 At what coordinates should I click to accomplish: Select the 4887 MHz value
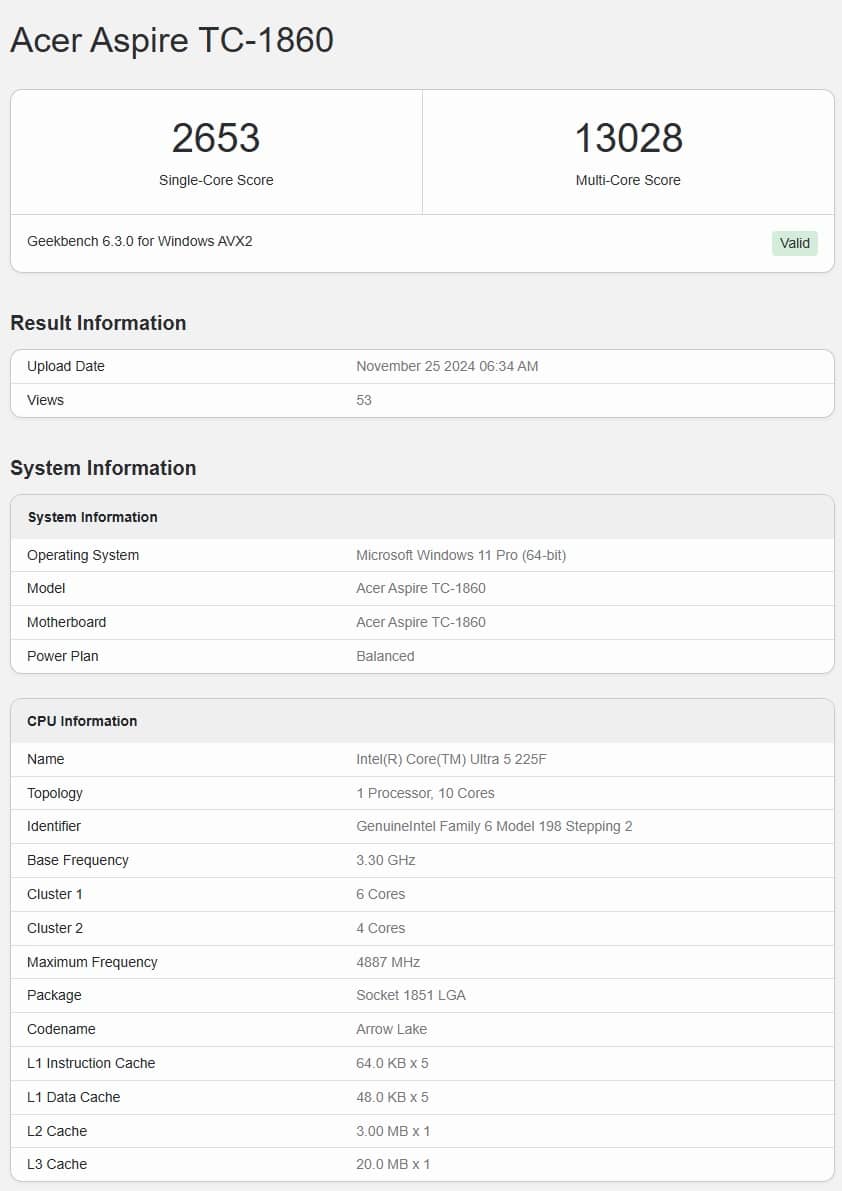pos(388,962)
